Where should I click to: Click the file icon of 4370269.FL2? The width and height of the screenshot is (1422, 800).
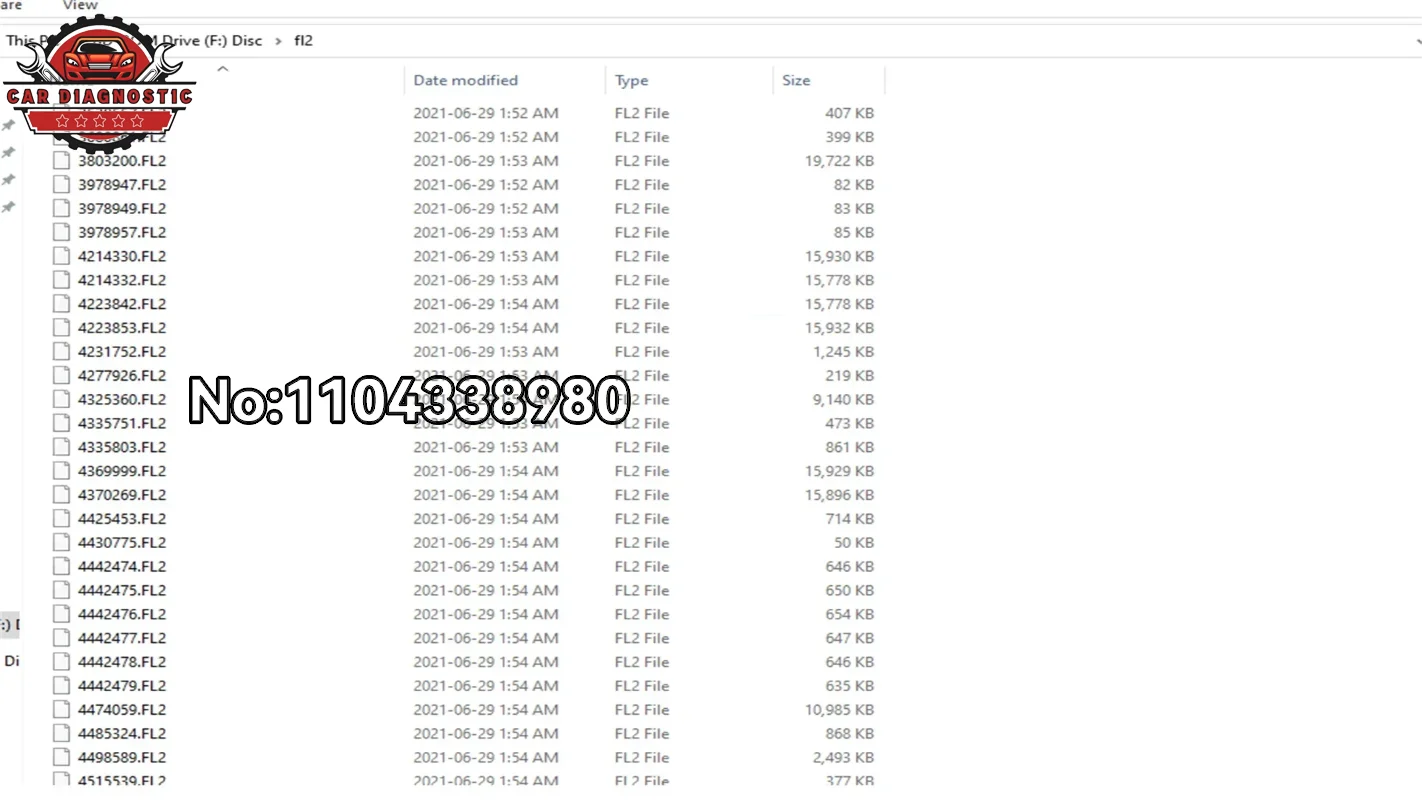pos(62,495)
